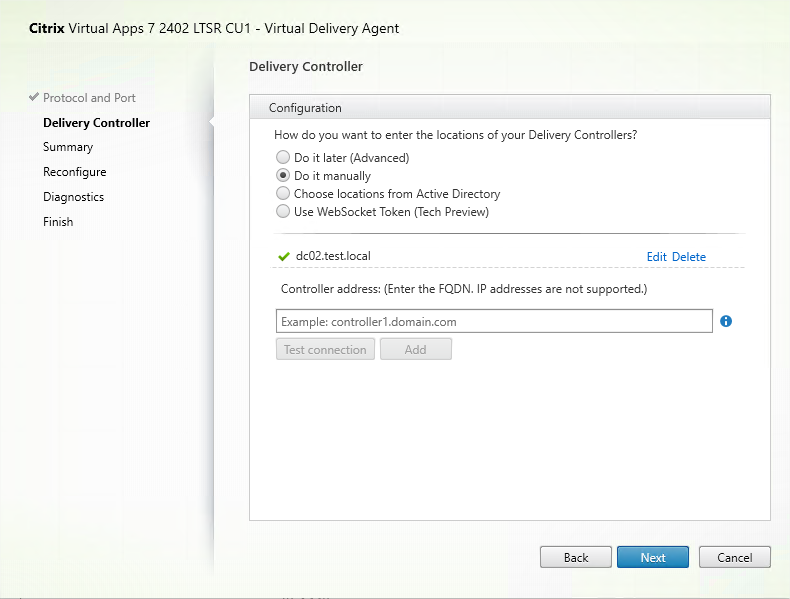Screen dimensions: 790x599
Task: Open the Finish step in sidebar
Action: pyautogui.click(x=58, y=222)
